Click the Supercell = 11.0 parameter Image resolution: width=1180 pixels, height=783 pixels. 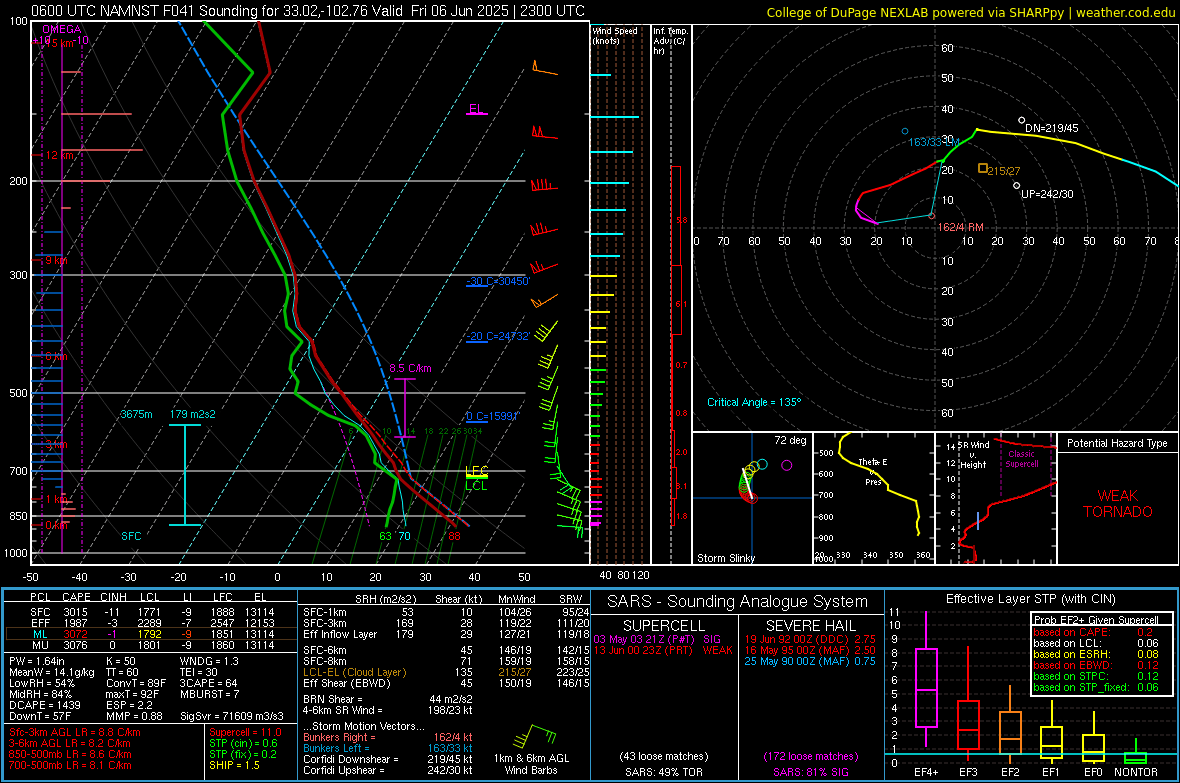pos(245,732)
